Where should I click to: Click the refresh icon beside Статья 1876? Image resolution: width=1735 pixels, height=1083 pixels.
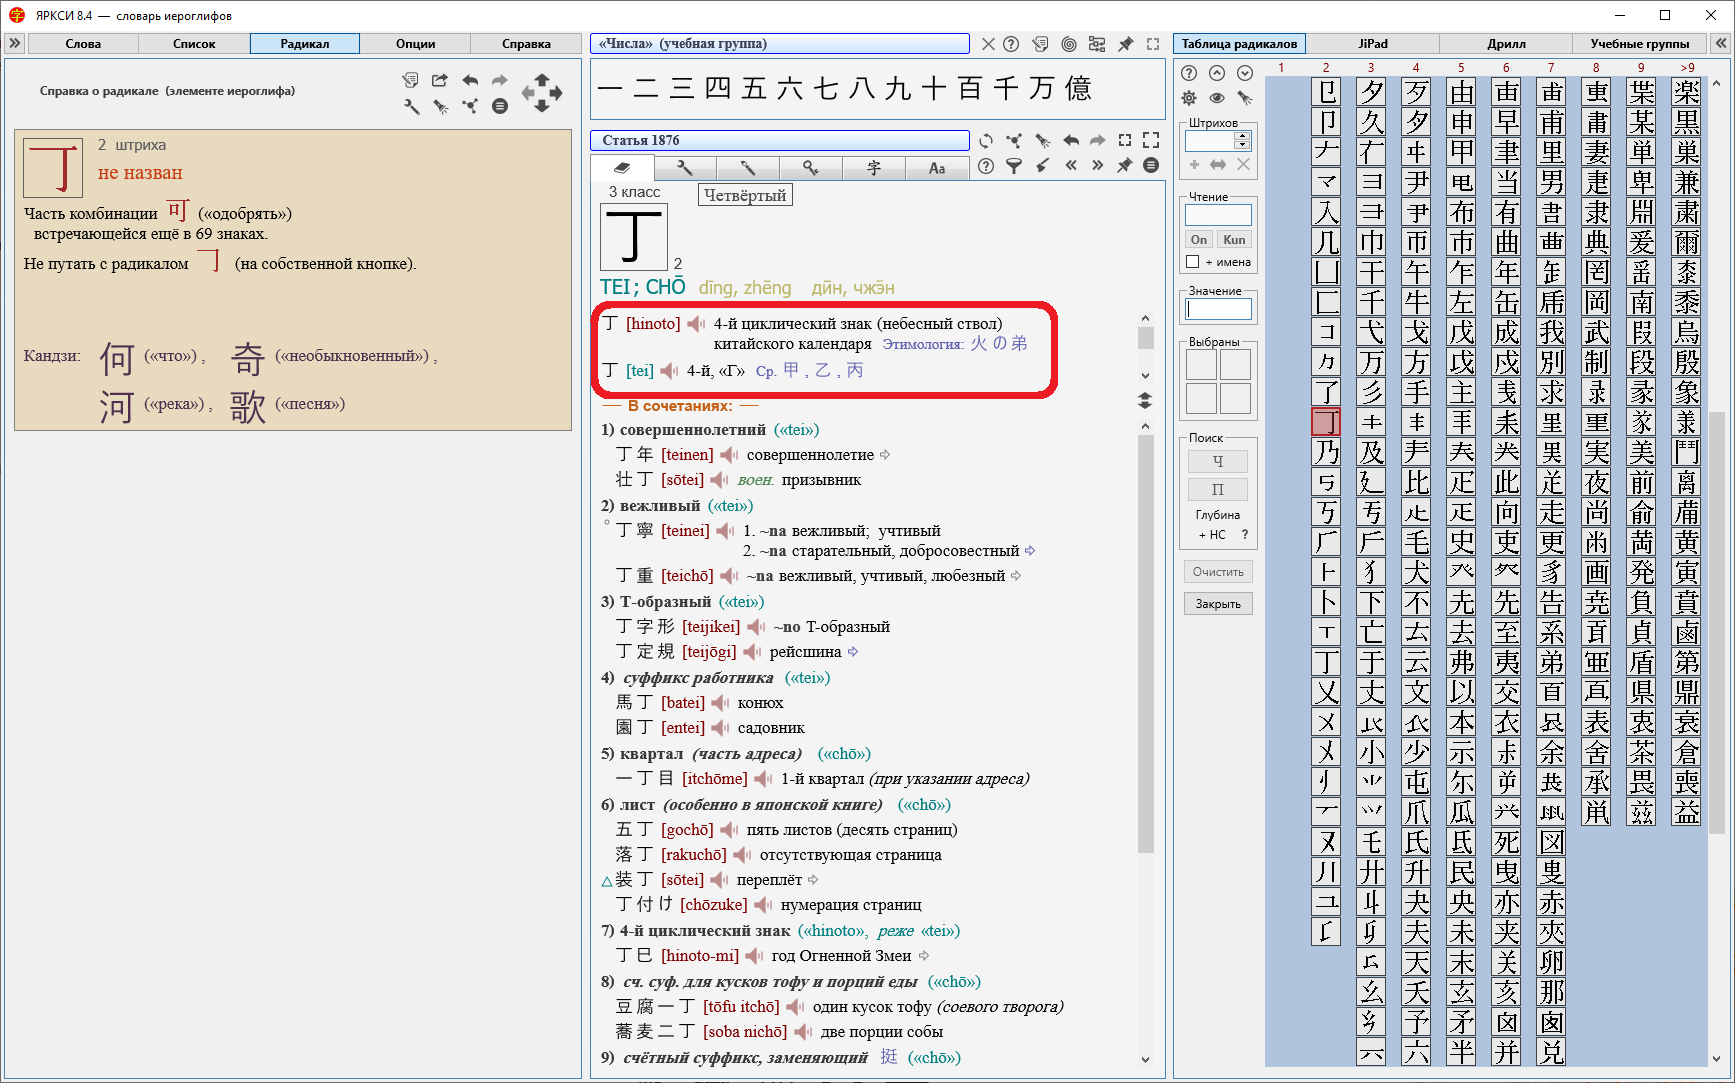(x=986, y=140)
